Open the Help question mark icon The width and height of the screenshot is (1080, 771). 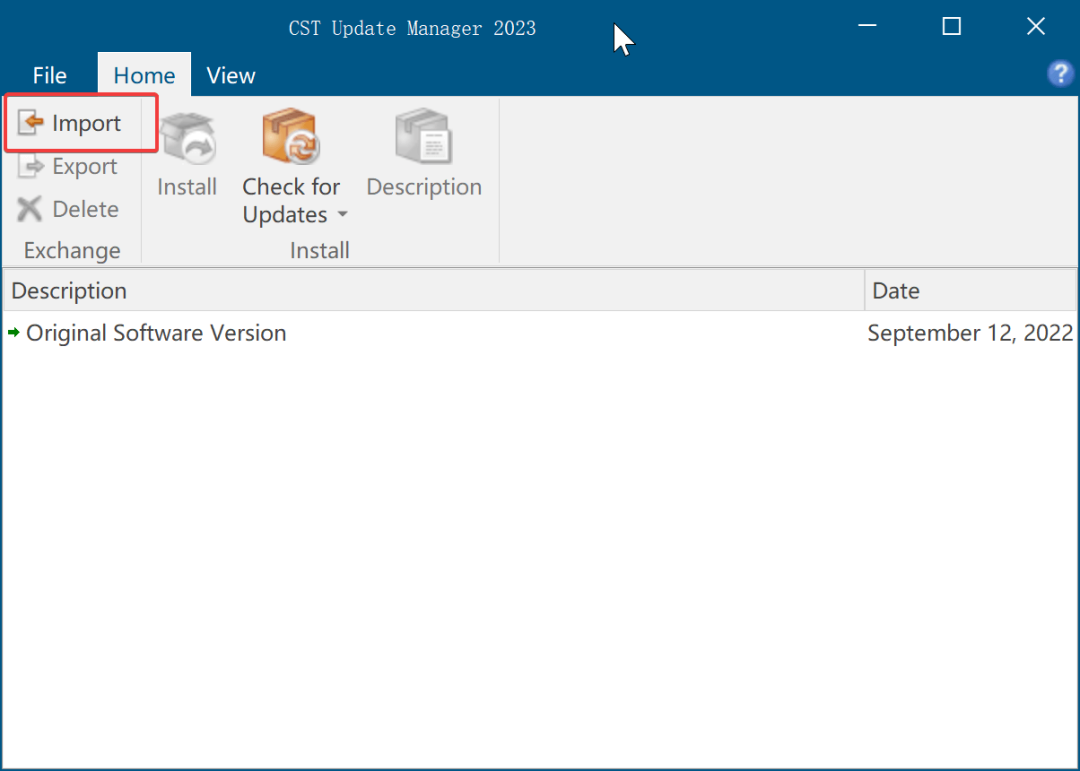(x=1060, y=73)
